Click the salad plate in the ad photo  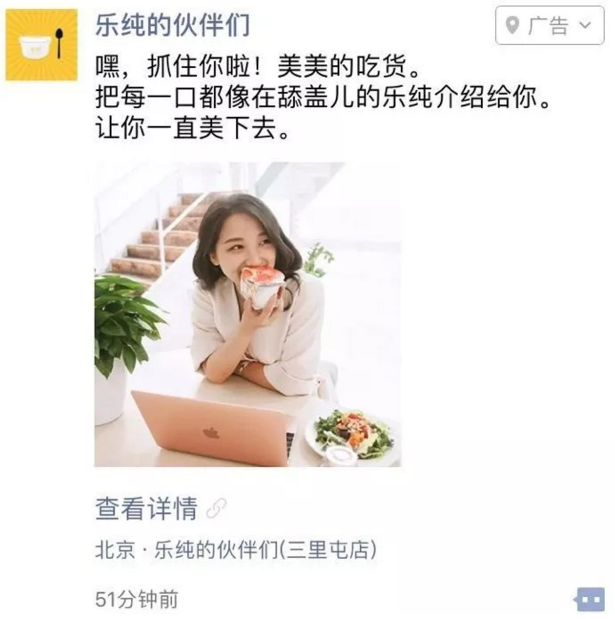(351, 436)
